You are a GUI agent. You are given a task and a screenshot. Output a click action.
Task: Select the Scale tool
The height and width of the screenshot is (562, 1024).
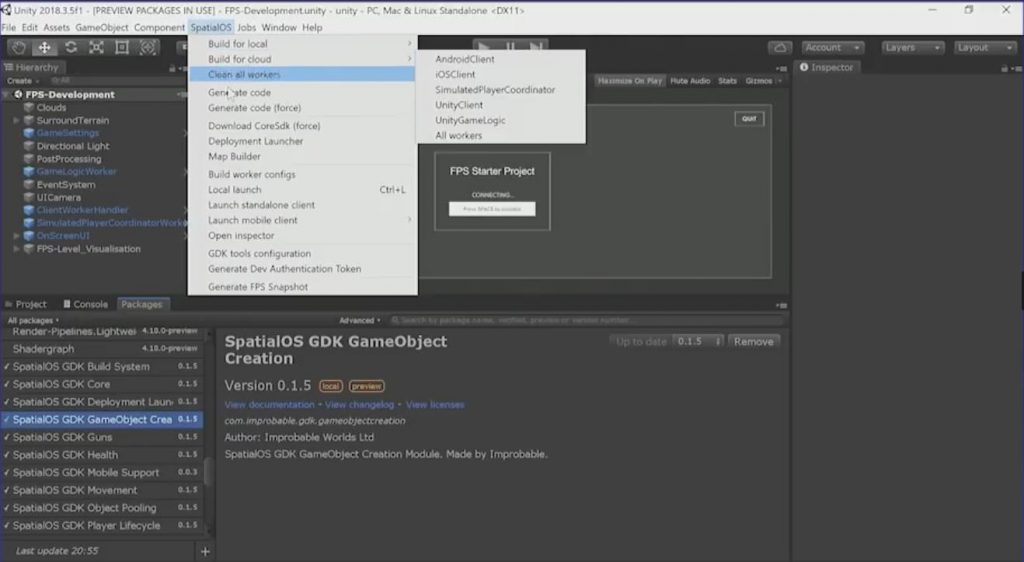tap(96, 47)
